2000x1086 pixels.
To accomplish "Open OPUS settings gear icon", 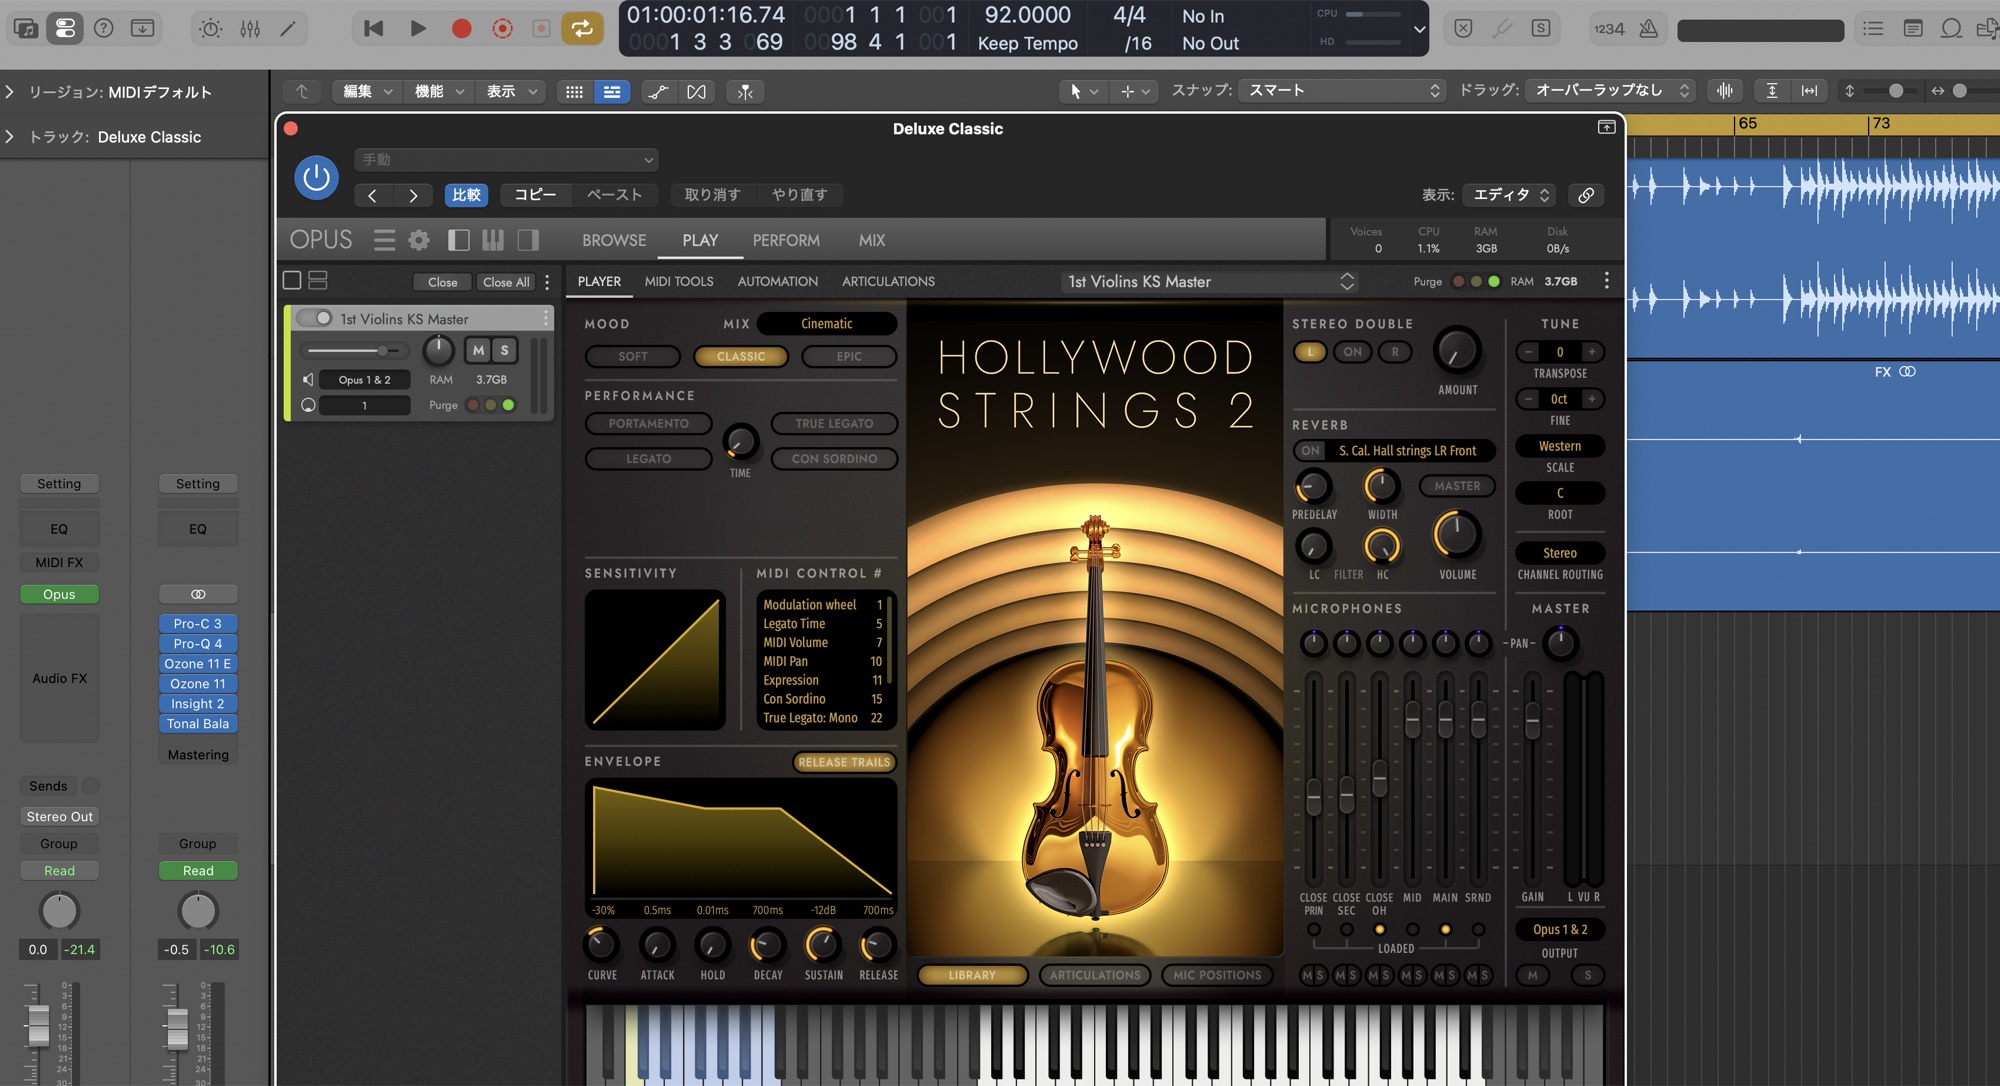I will (x=419, y=240).
